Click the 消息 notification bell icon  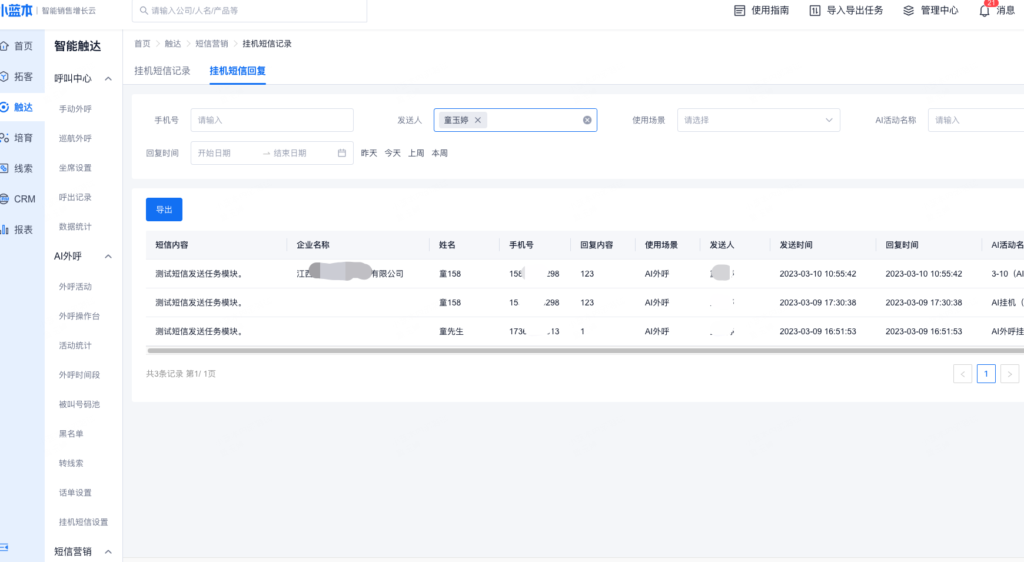(984, 11)
